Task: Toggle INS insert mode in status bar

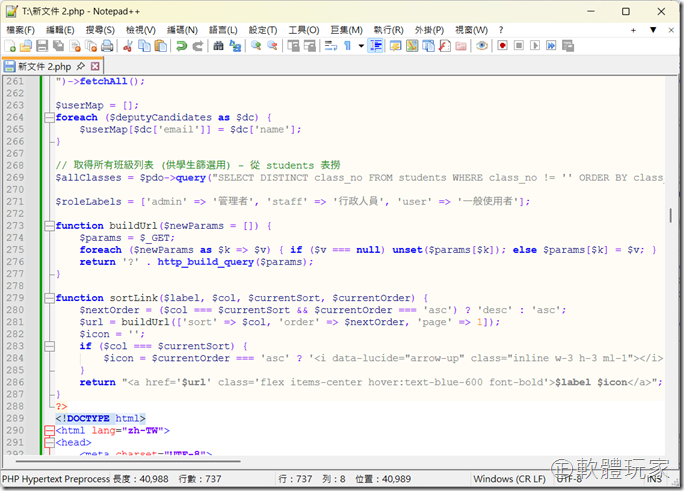Action: [x=652, y=479]
